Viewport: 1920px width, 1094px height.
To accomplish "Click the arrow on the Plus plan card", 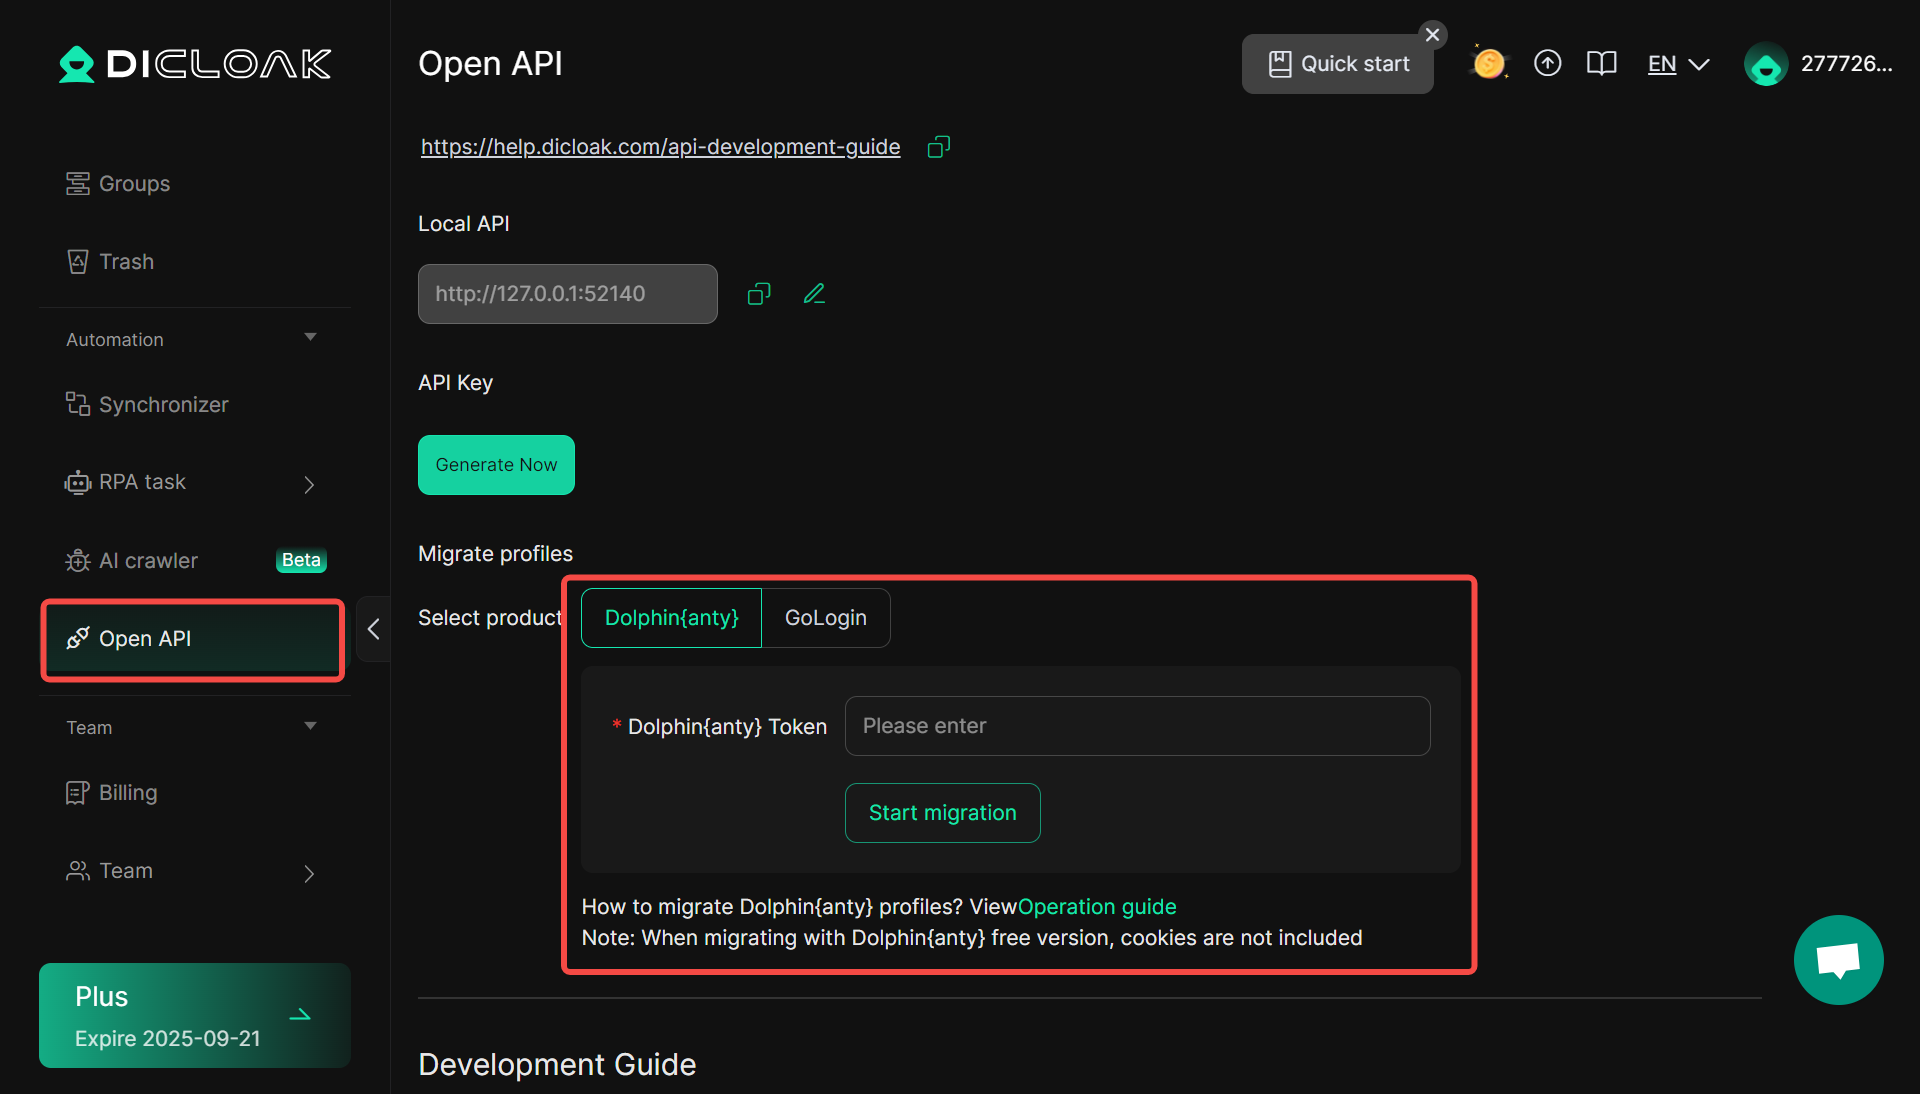I will 300,1016.
